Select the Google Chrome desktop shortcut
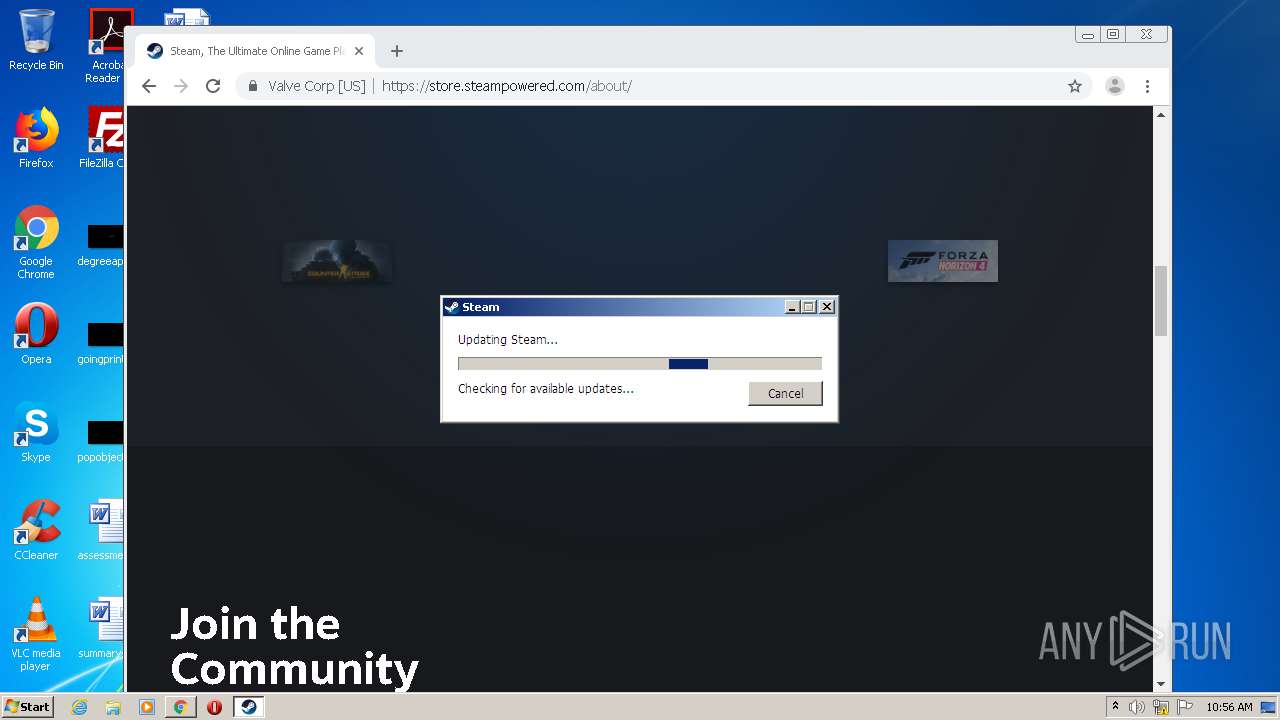This screenshot has height=720, width=1280. 36,243
